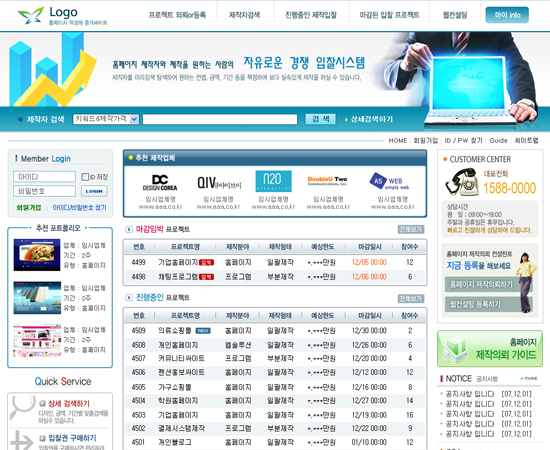Image resolution: width=550 pixels, height=450 pixels.
Task: Open the DoubleU Two company logo
Action: 327,181
